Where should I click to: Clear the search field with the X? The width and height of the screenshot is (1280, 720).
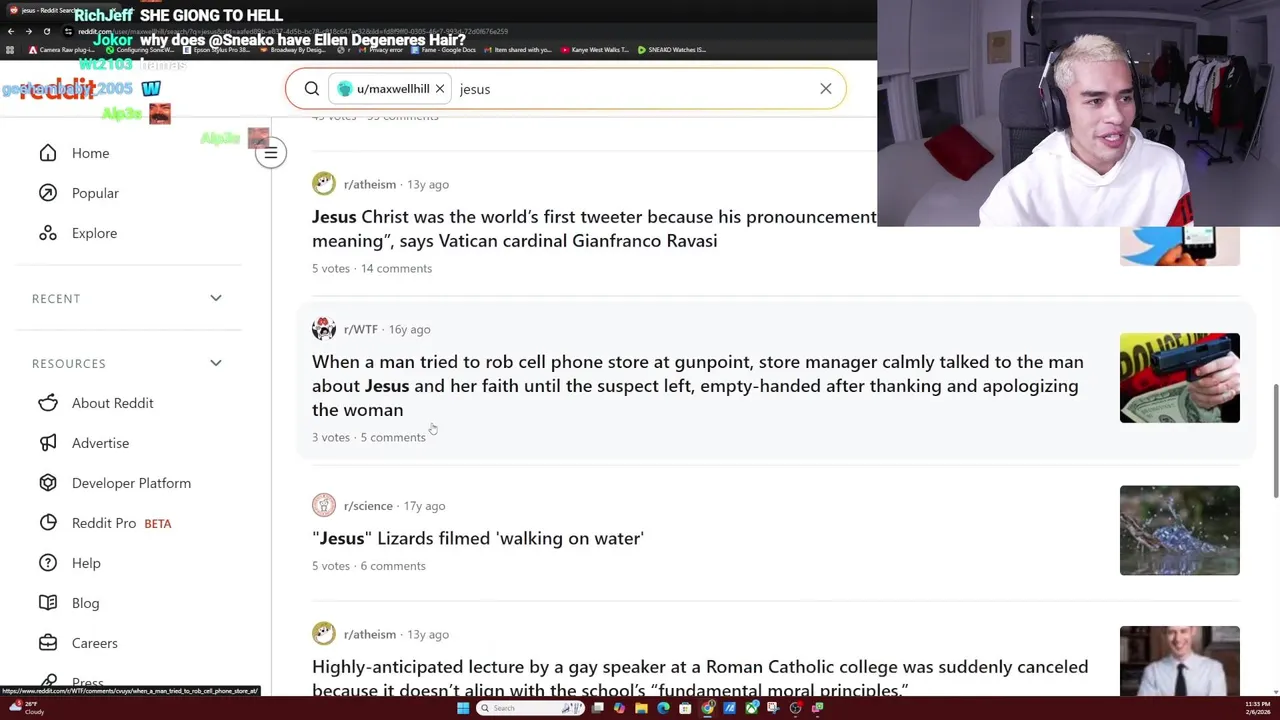point(826,89)
